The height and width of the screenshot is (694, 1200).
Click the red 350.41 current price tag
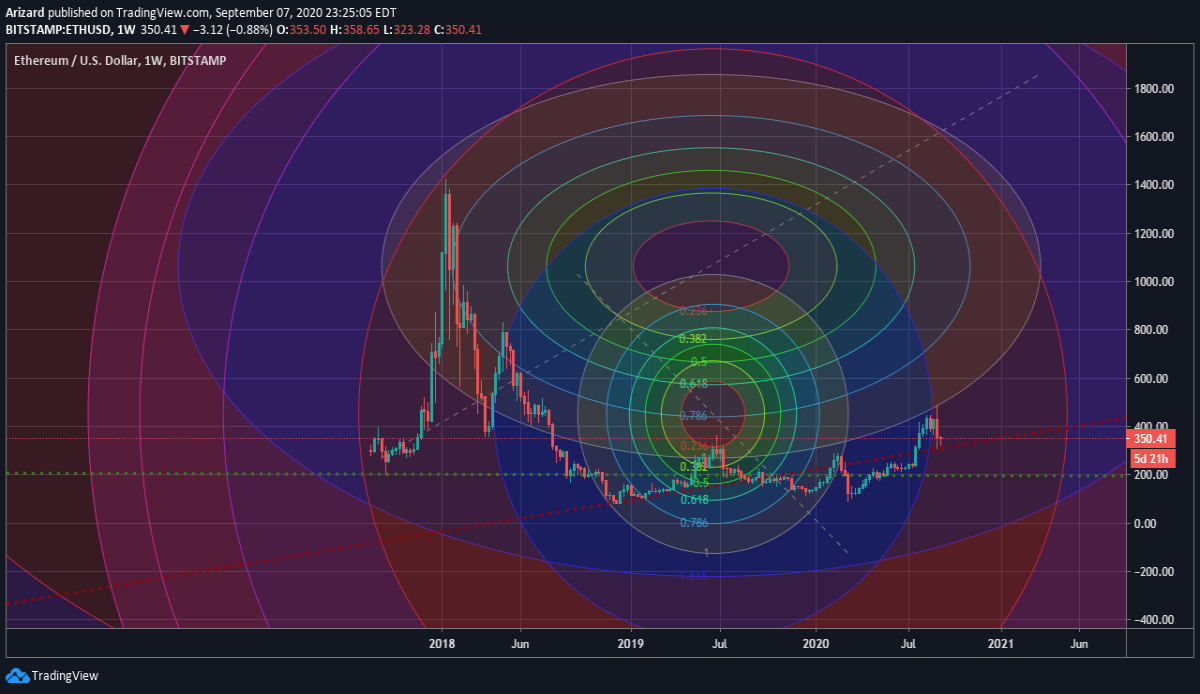point(1152,438)
